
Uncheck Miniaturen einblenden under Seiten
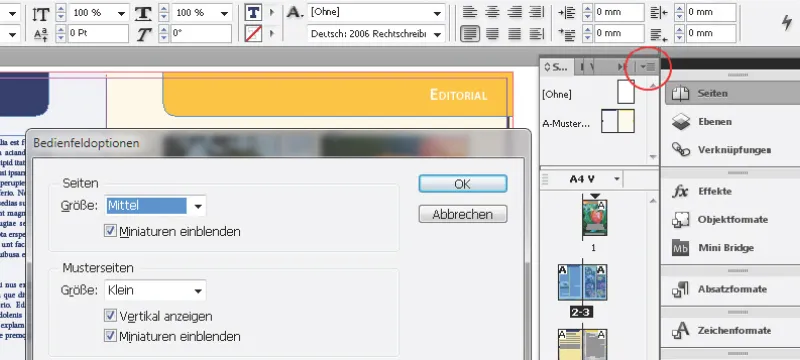tap(110, 231)
